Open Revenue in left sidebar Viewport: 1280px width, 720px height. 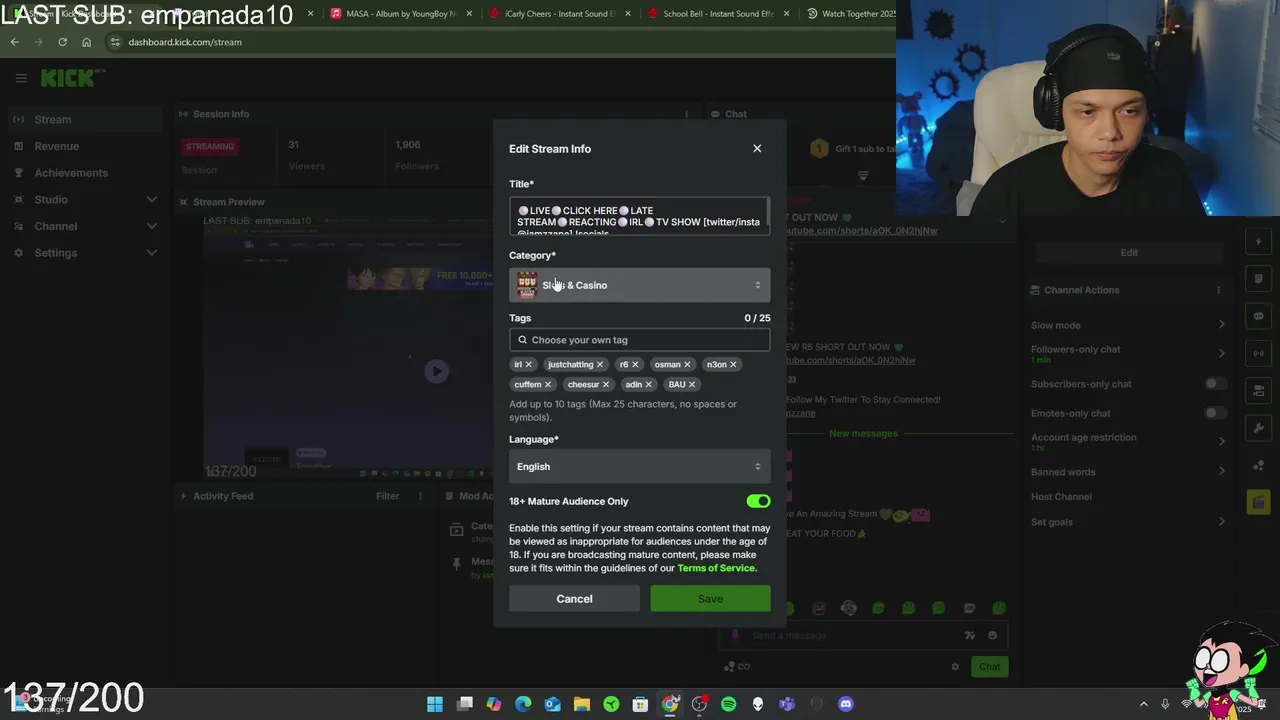[84, 146]
